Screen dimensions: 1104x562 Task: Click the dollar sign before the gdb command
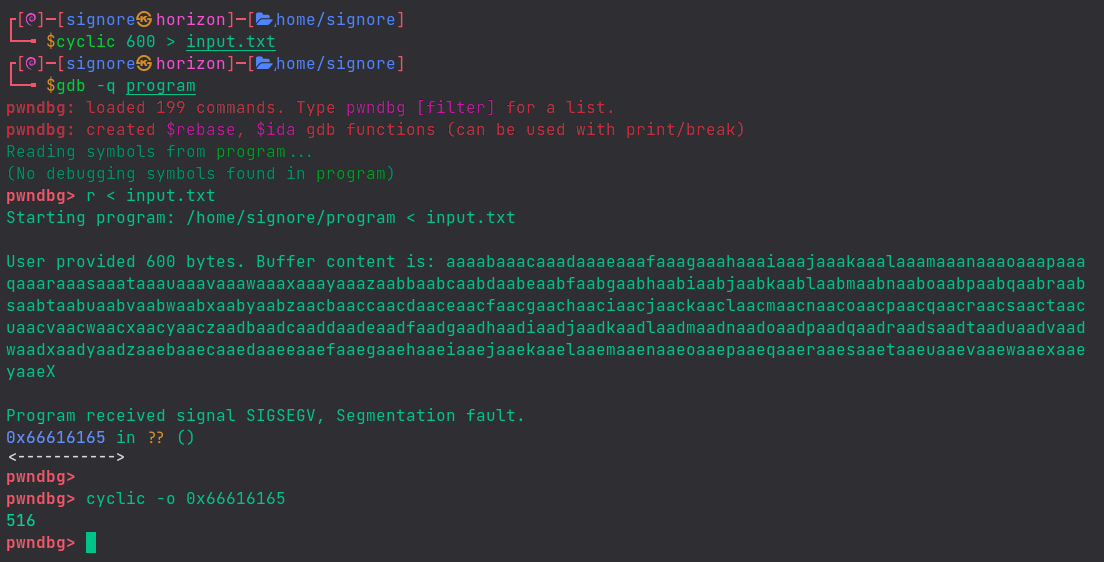click(51, 86)
